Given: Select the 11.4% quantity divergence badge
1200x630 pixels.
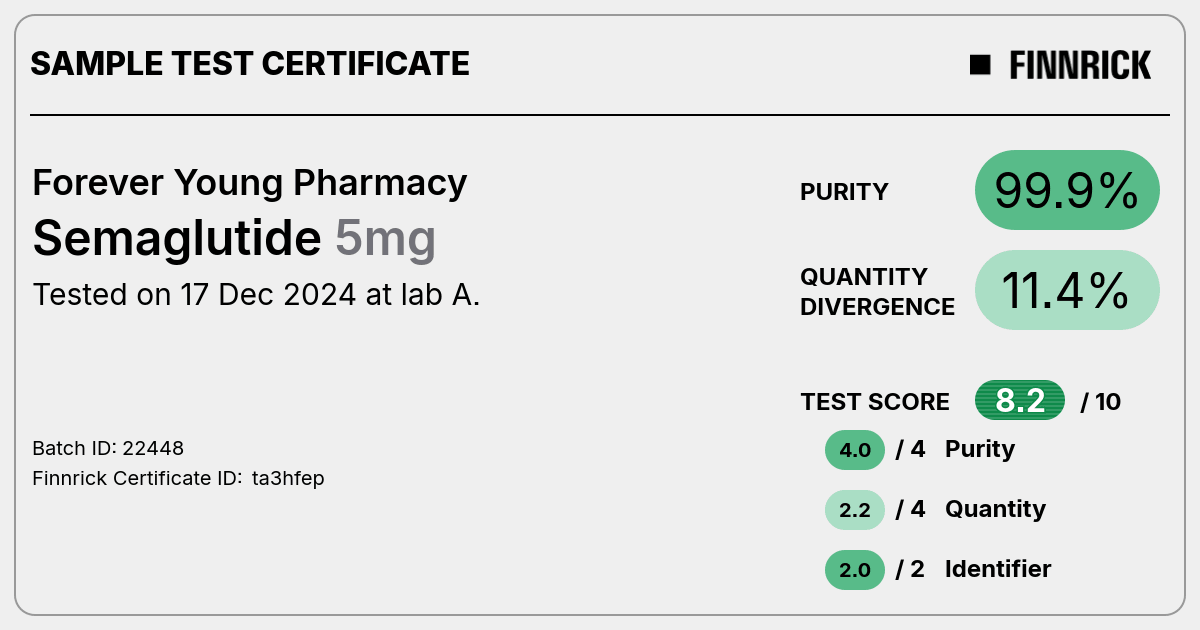Looking at the screenshot, I should pyautogui.click(x=1067, y=290).
